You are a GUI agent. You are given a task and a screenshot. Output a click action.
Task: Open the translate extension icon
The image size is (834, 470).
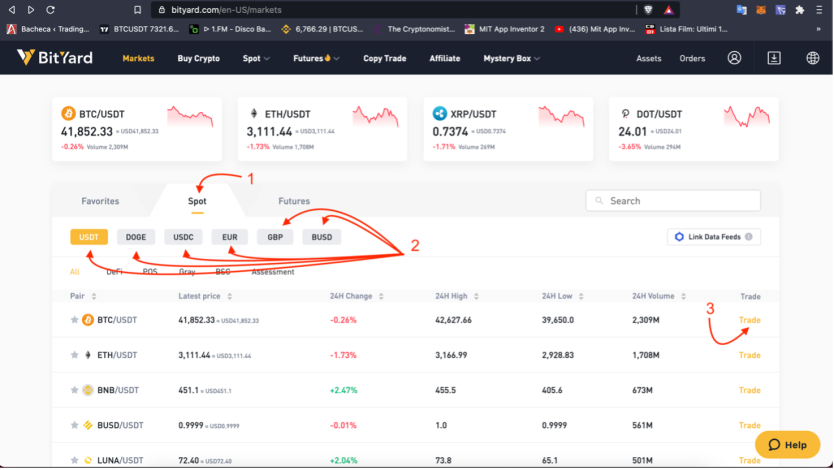click(x=741, y=10)
